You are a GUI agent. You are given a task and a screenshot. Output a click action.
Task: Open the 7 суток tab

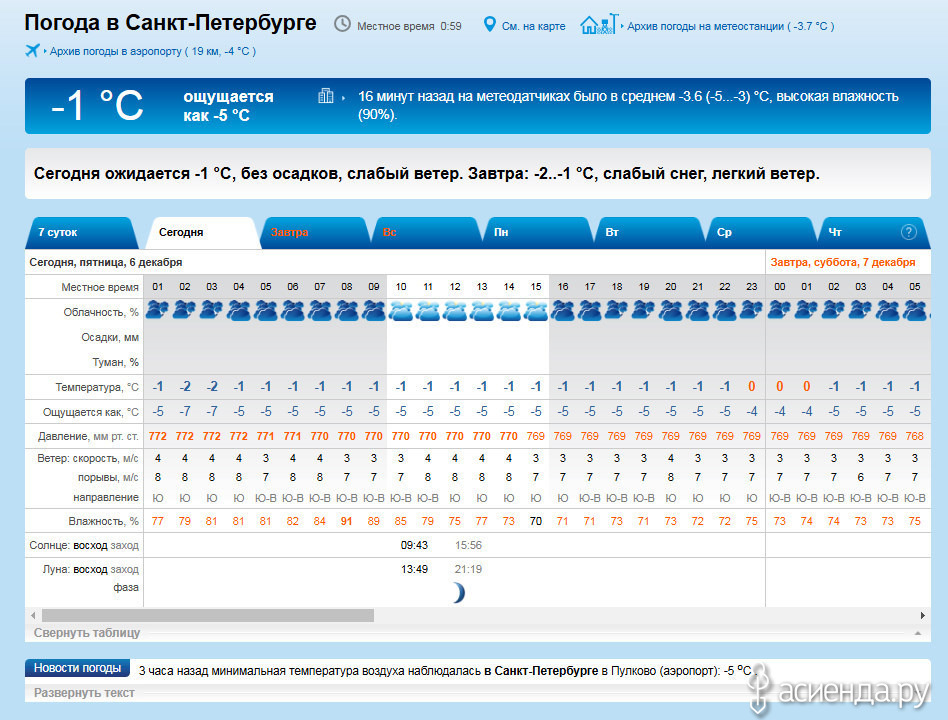point(82,233)
